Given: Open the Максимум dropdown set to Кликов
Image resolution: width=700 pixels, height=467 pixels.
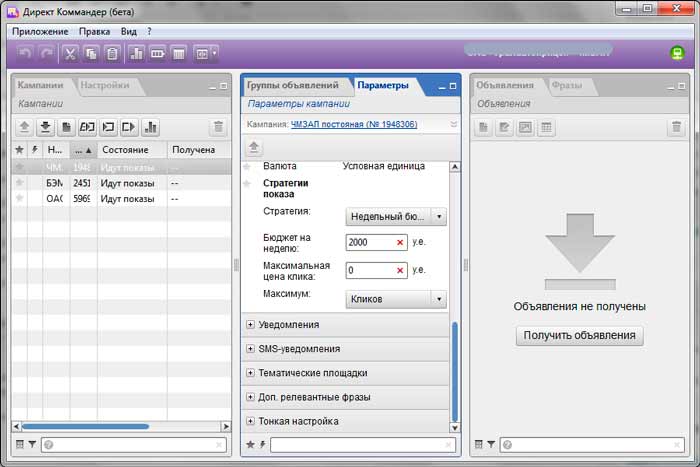Looking at the screenshot, I should [395, 298].
